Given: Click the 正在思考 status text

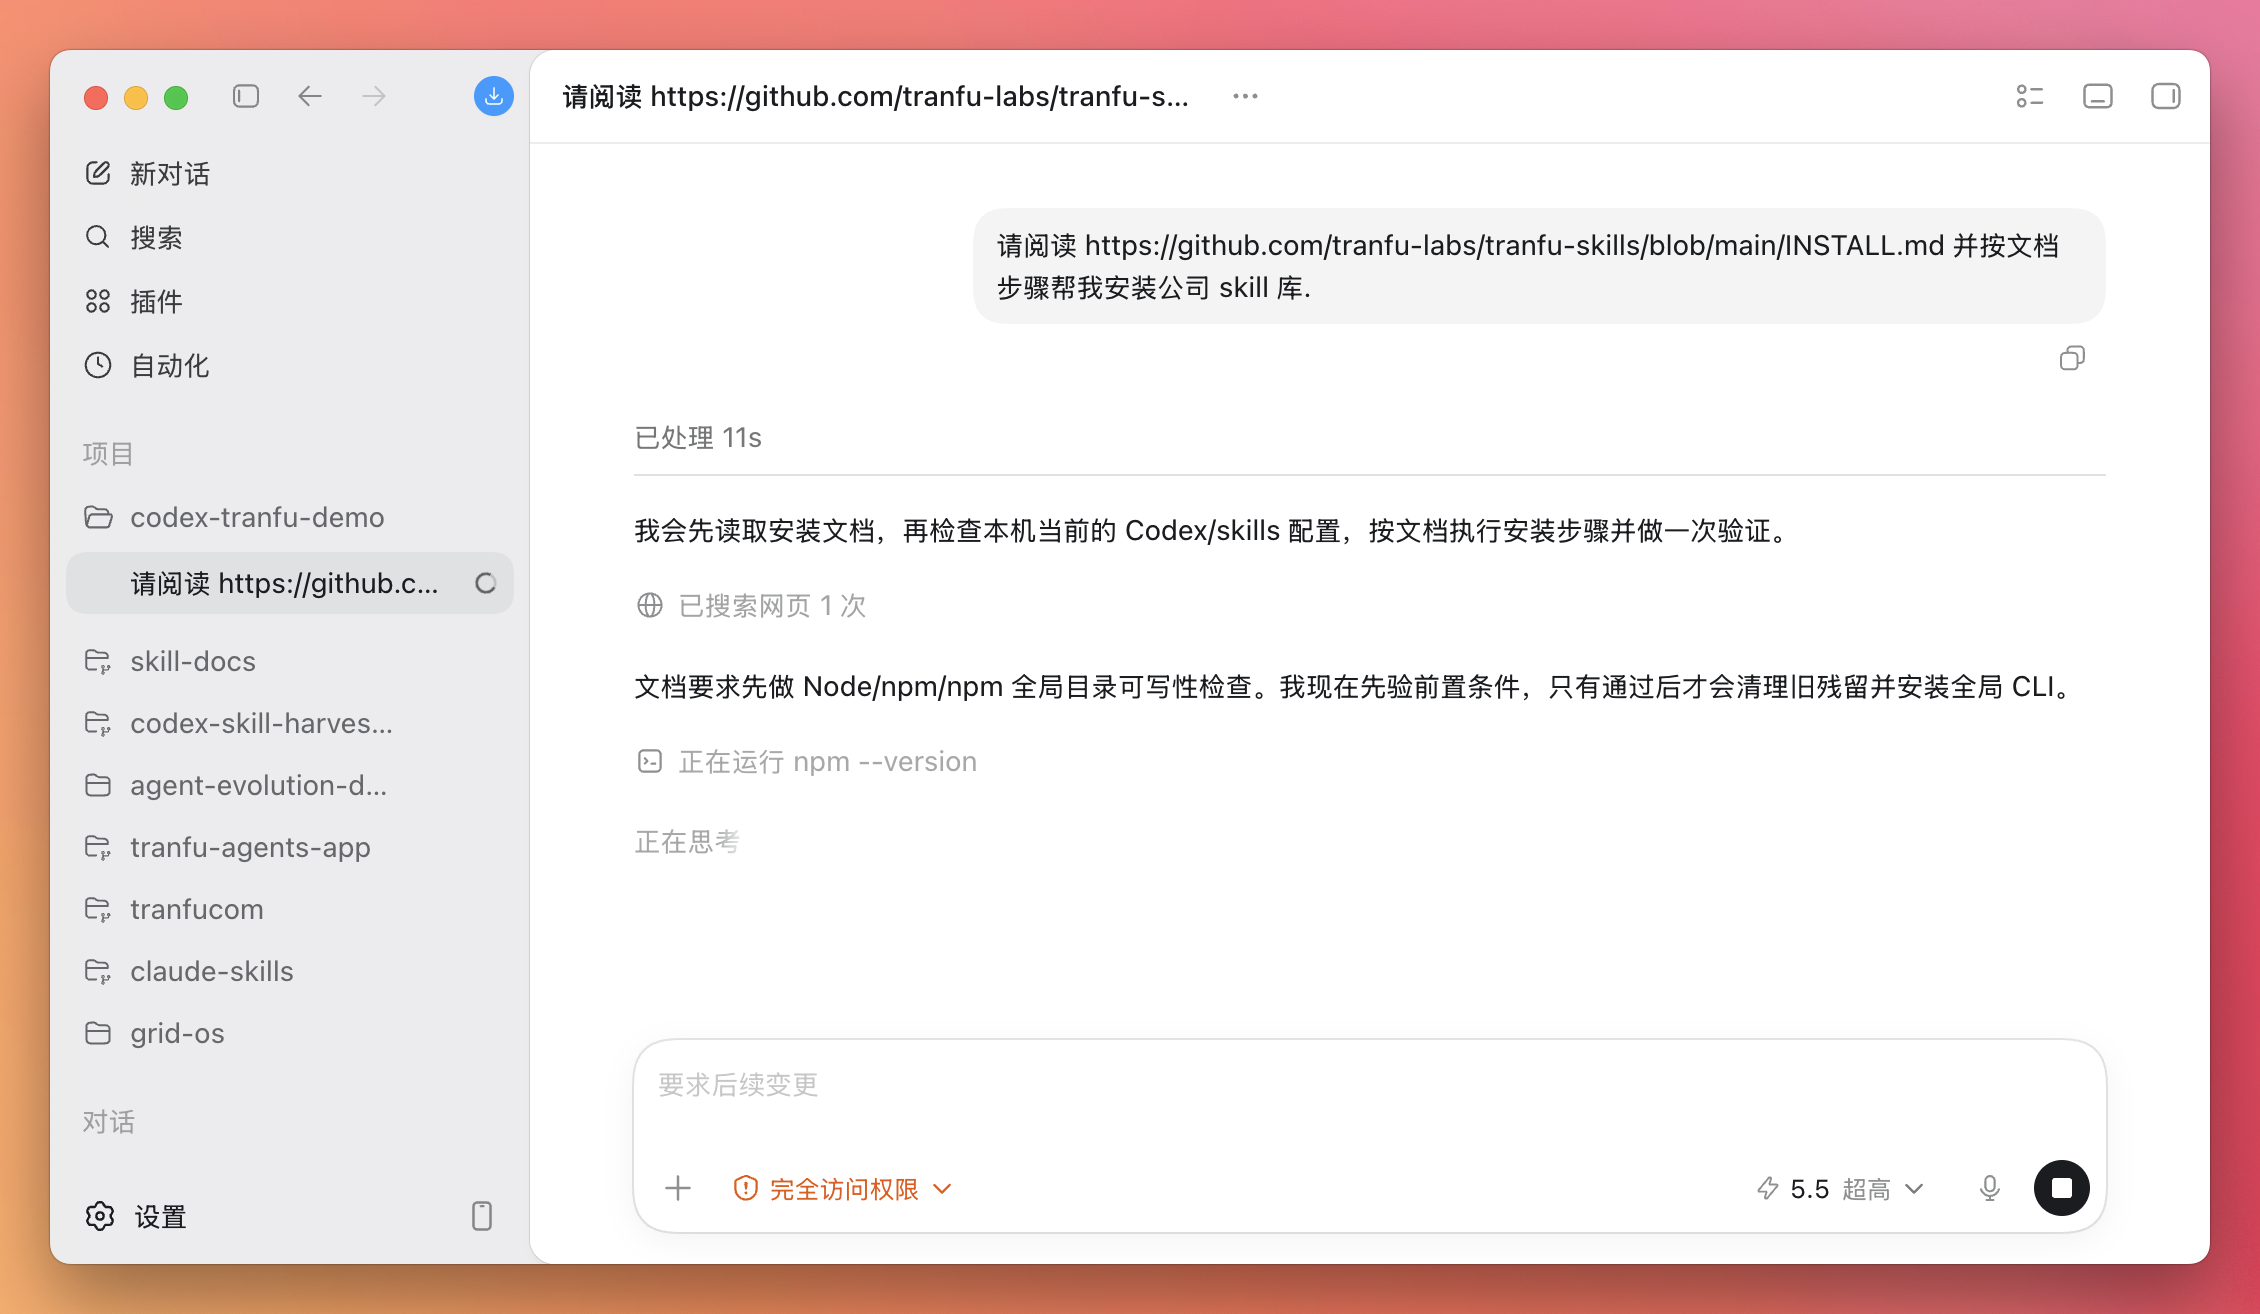Looking at the screenshot, I should [x=687, y=842].
